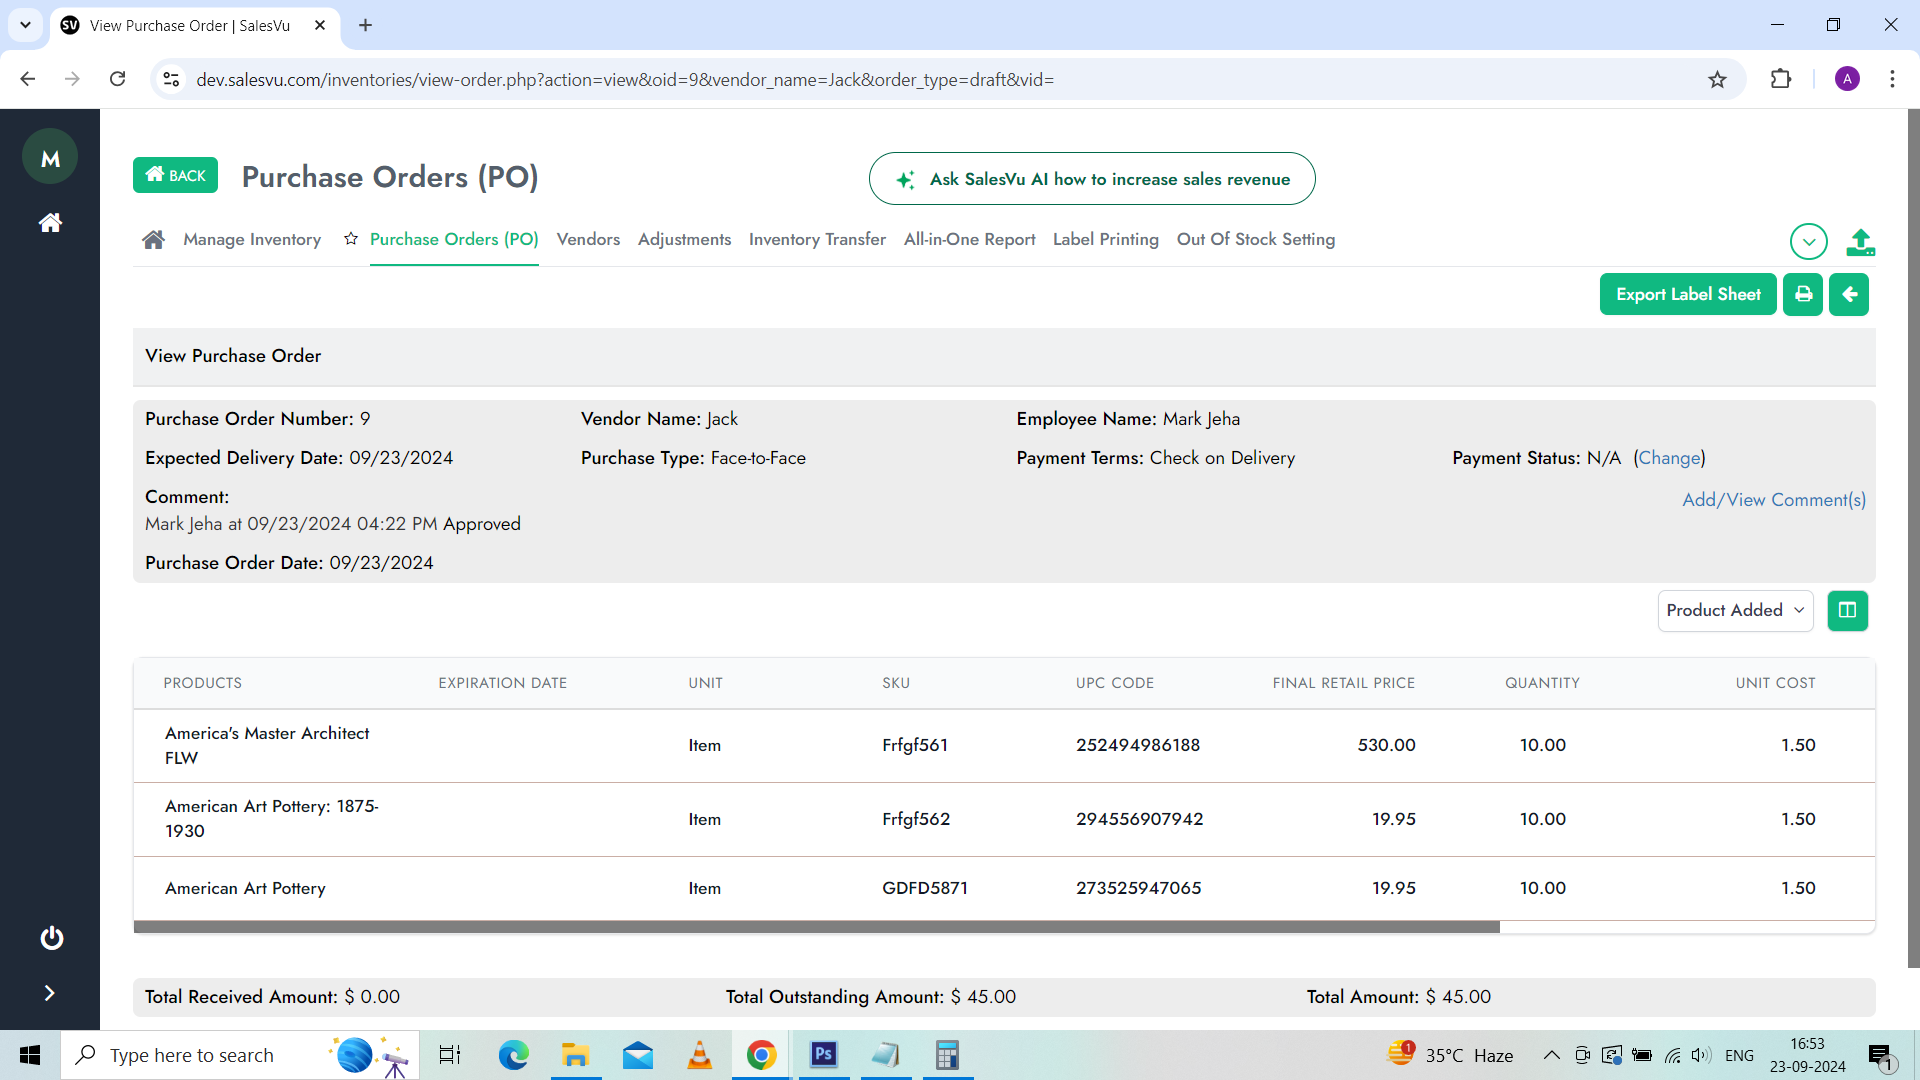Open the Calculator taskbar icon
The height and width of the screenshot is (1080, 1920).
[947, 1055]
